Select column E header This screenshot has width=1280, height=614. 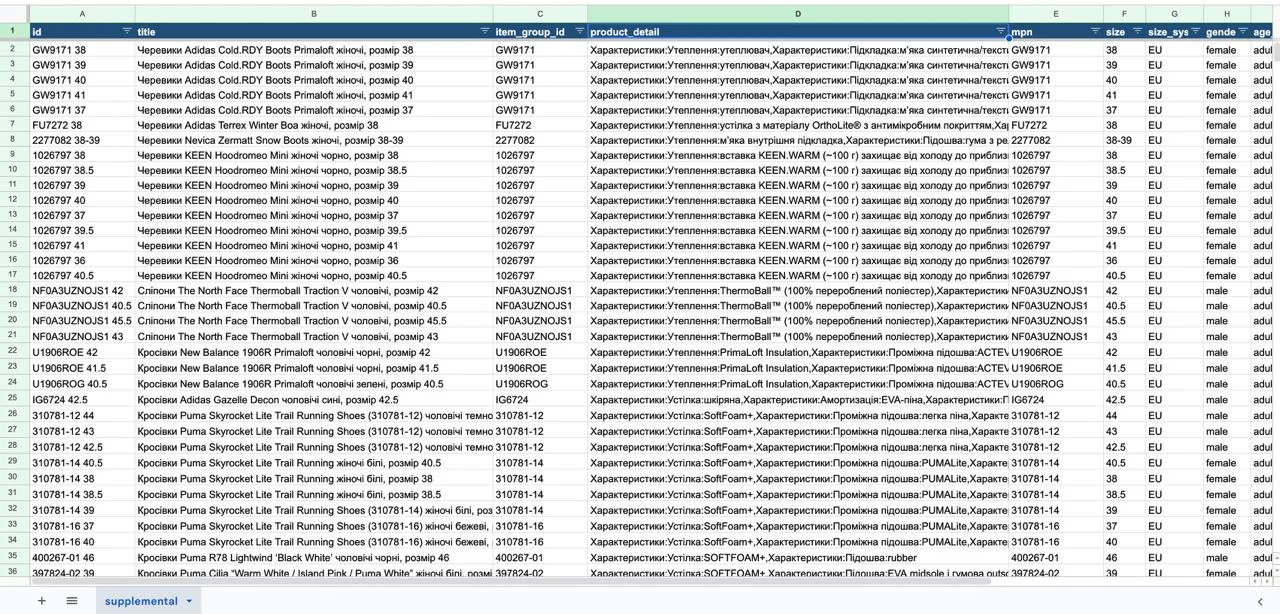[x=1056, y=14]
